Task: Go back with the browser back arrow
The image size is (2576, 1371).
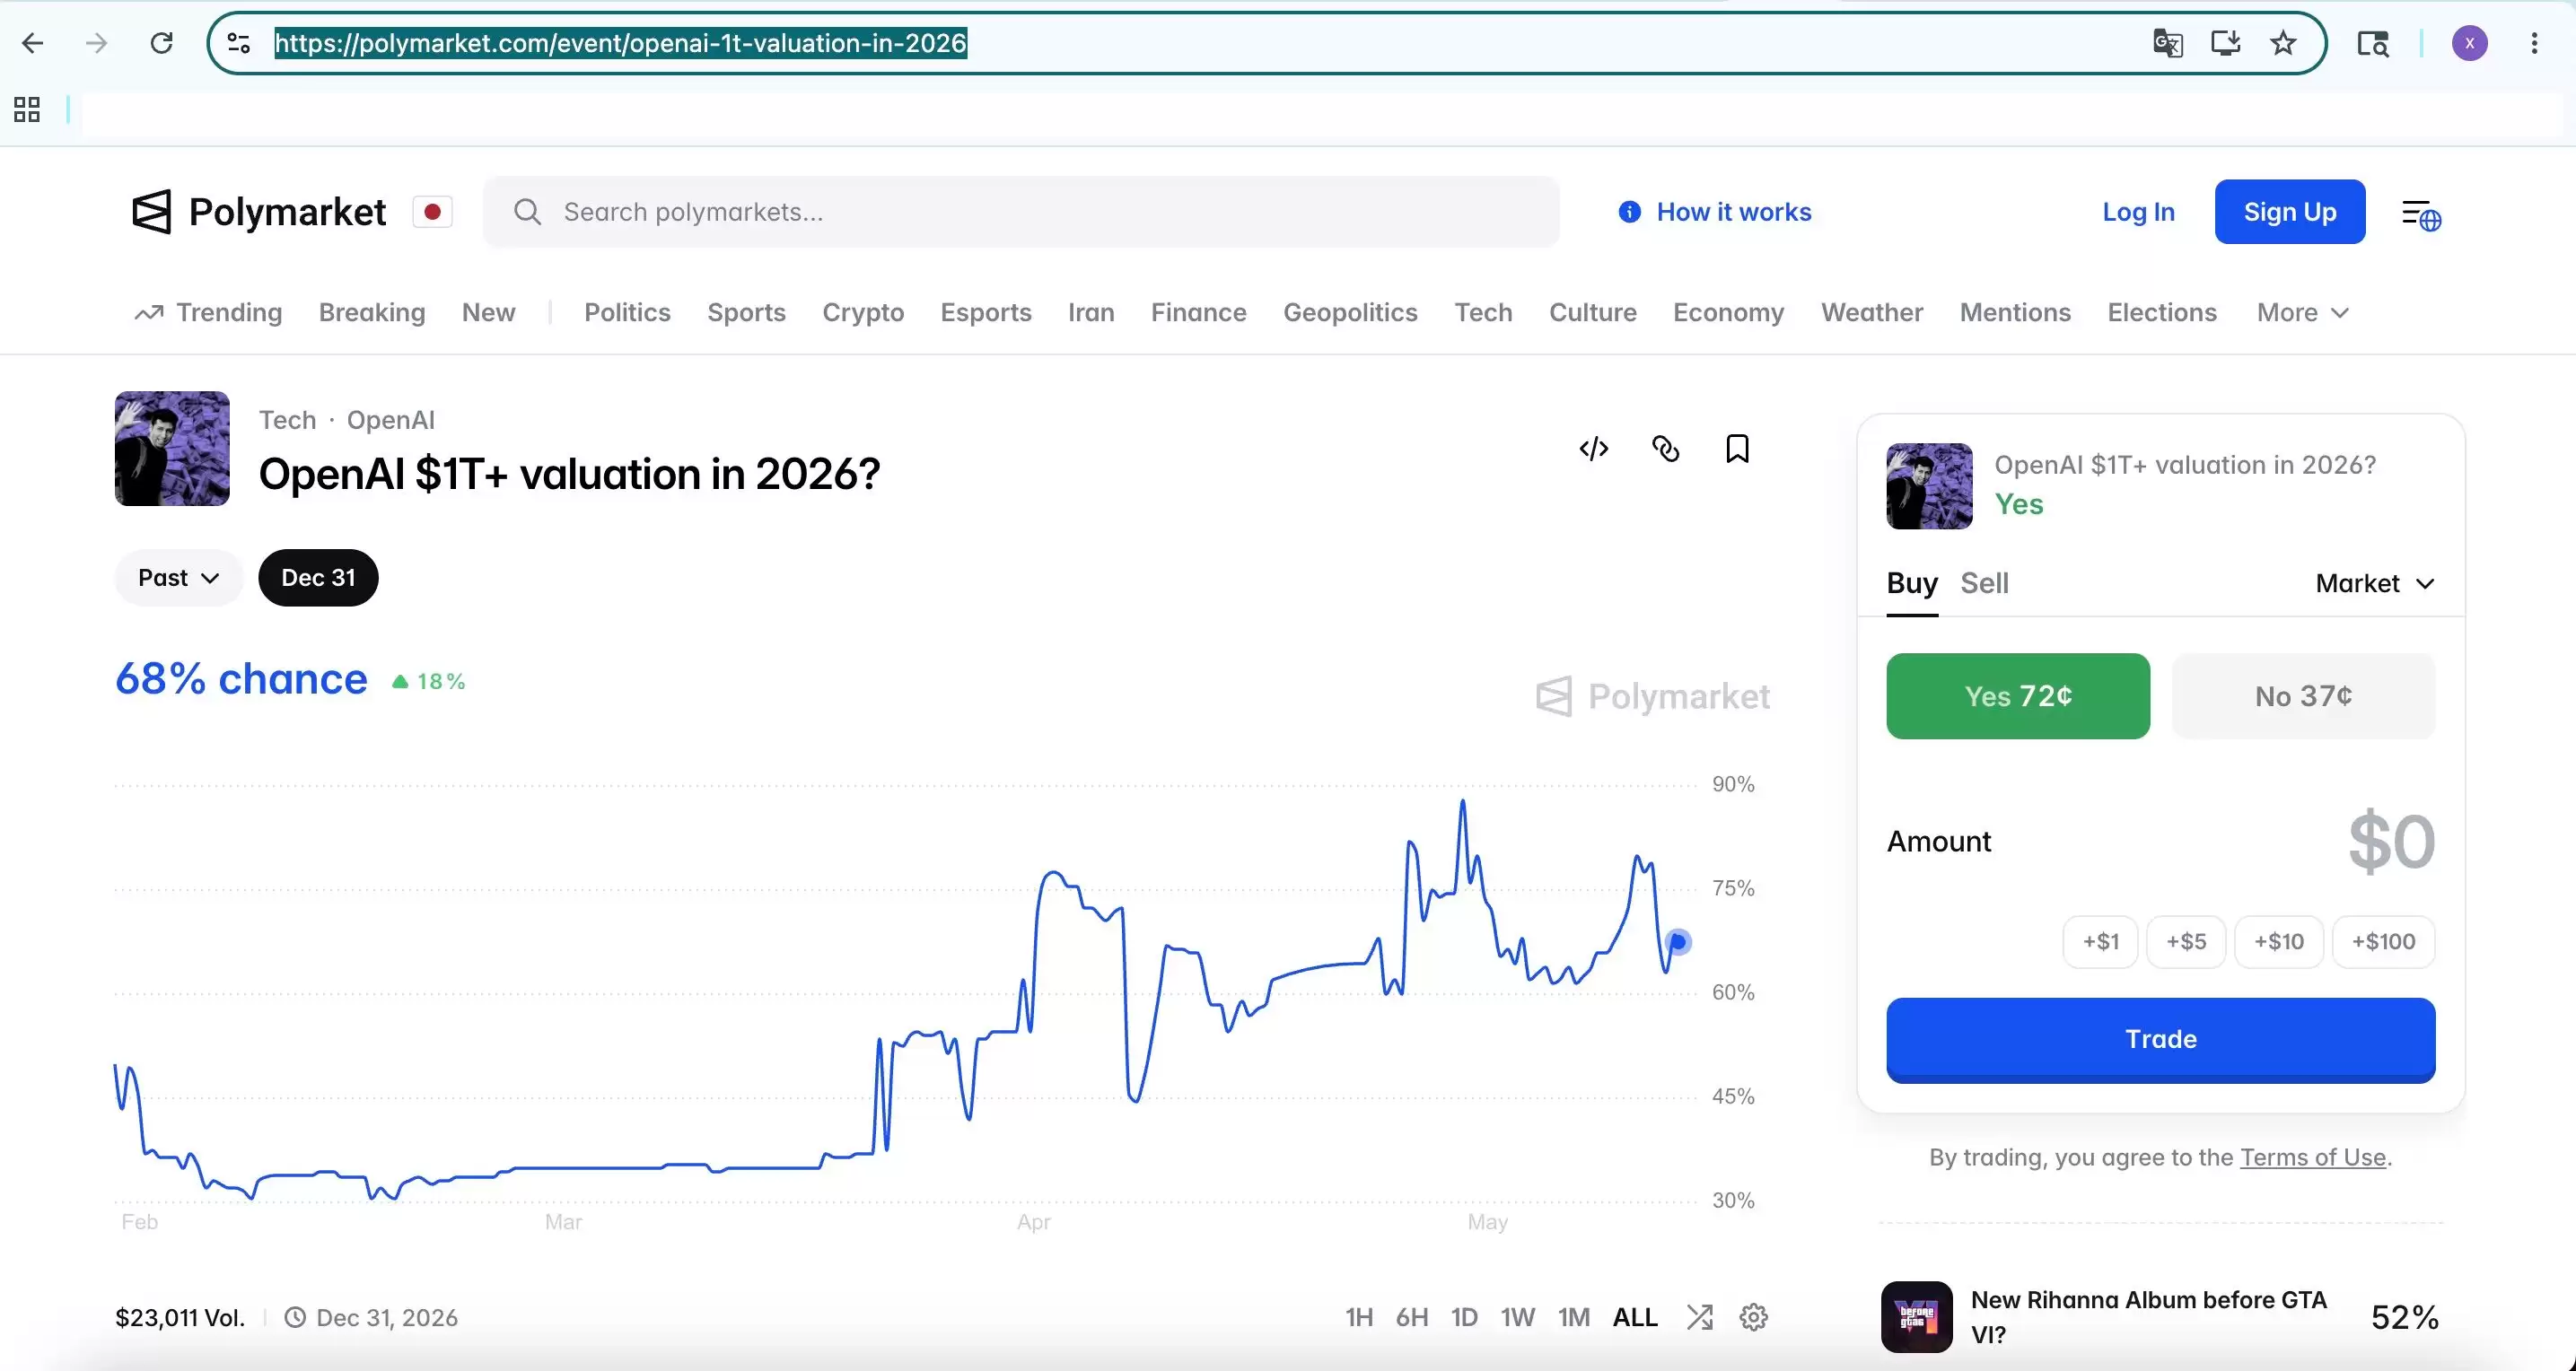Action: coord(33,43)
